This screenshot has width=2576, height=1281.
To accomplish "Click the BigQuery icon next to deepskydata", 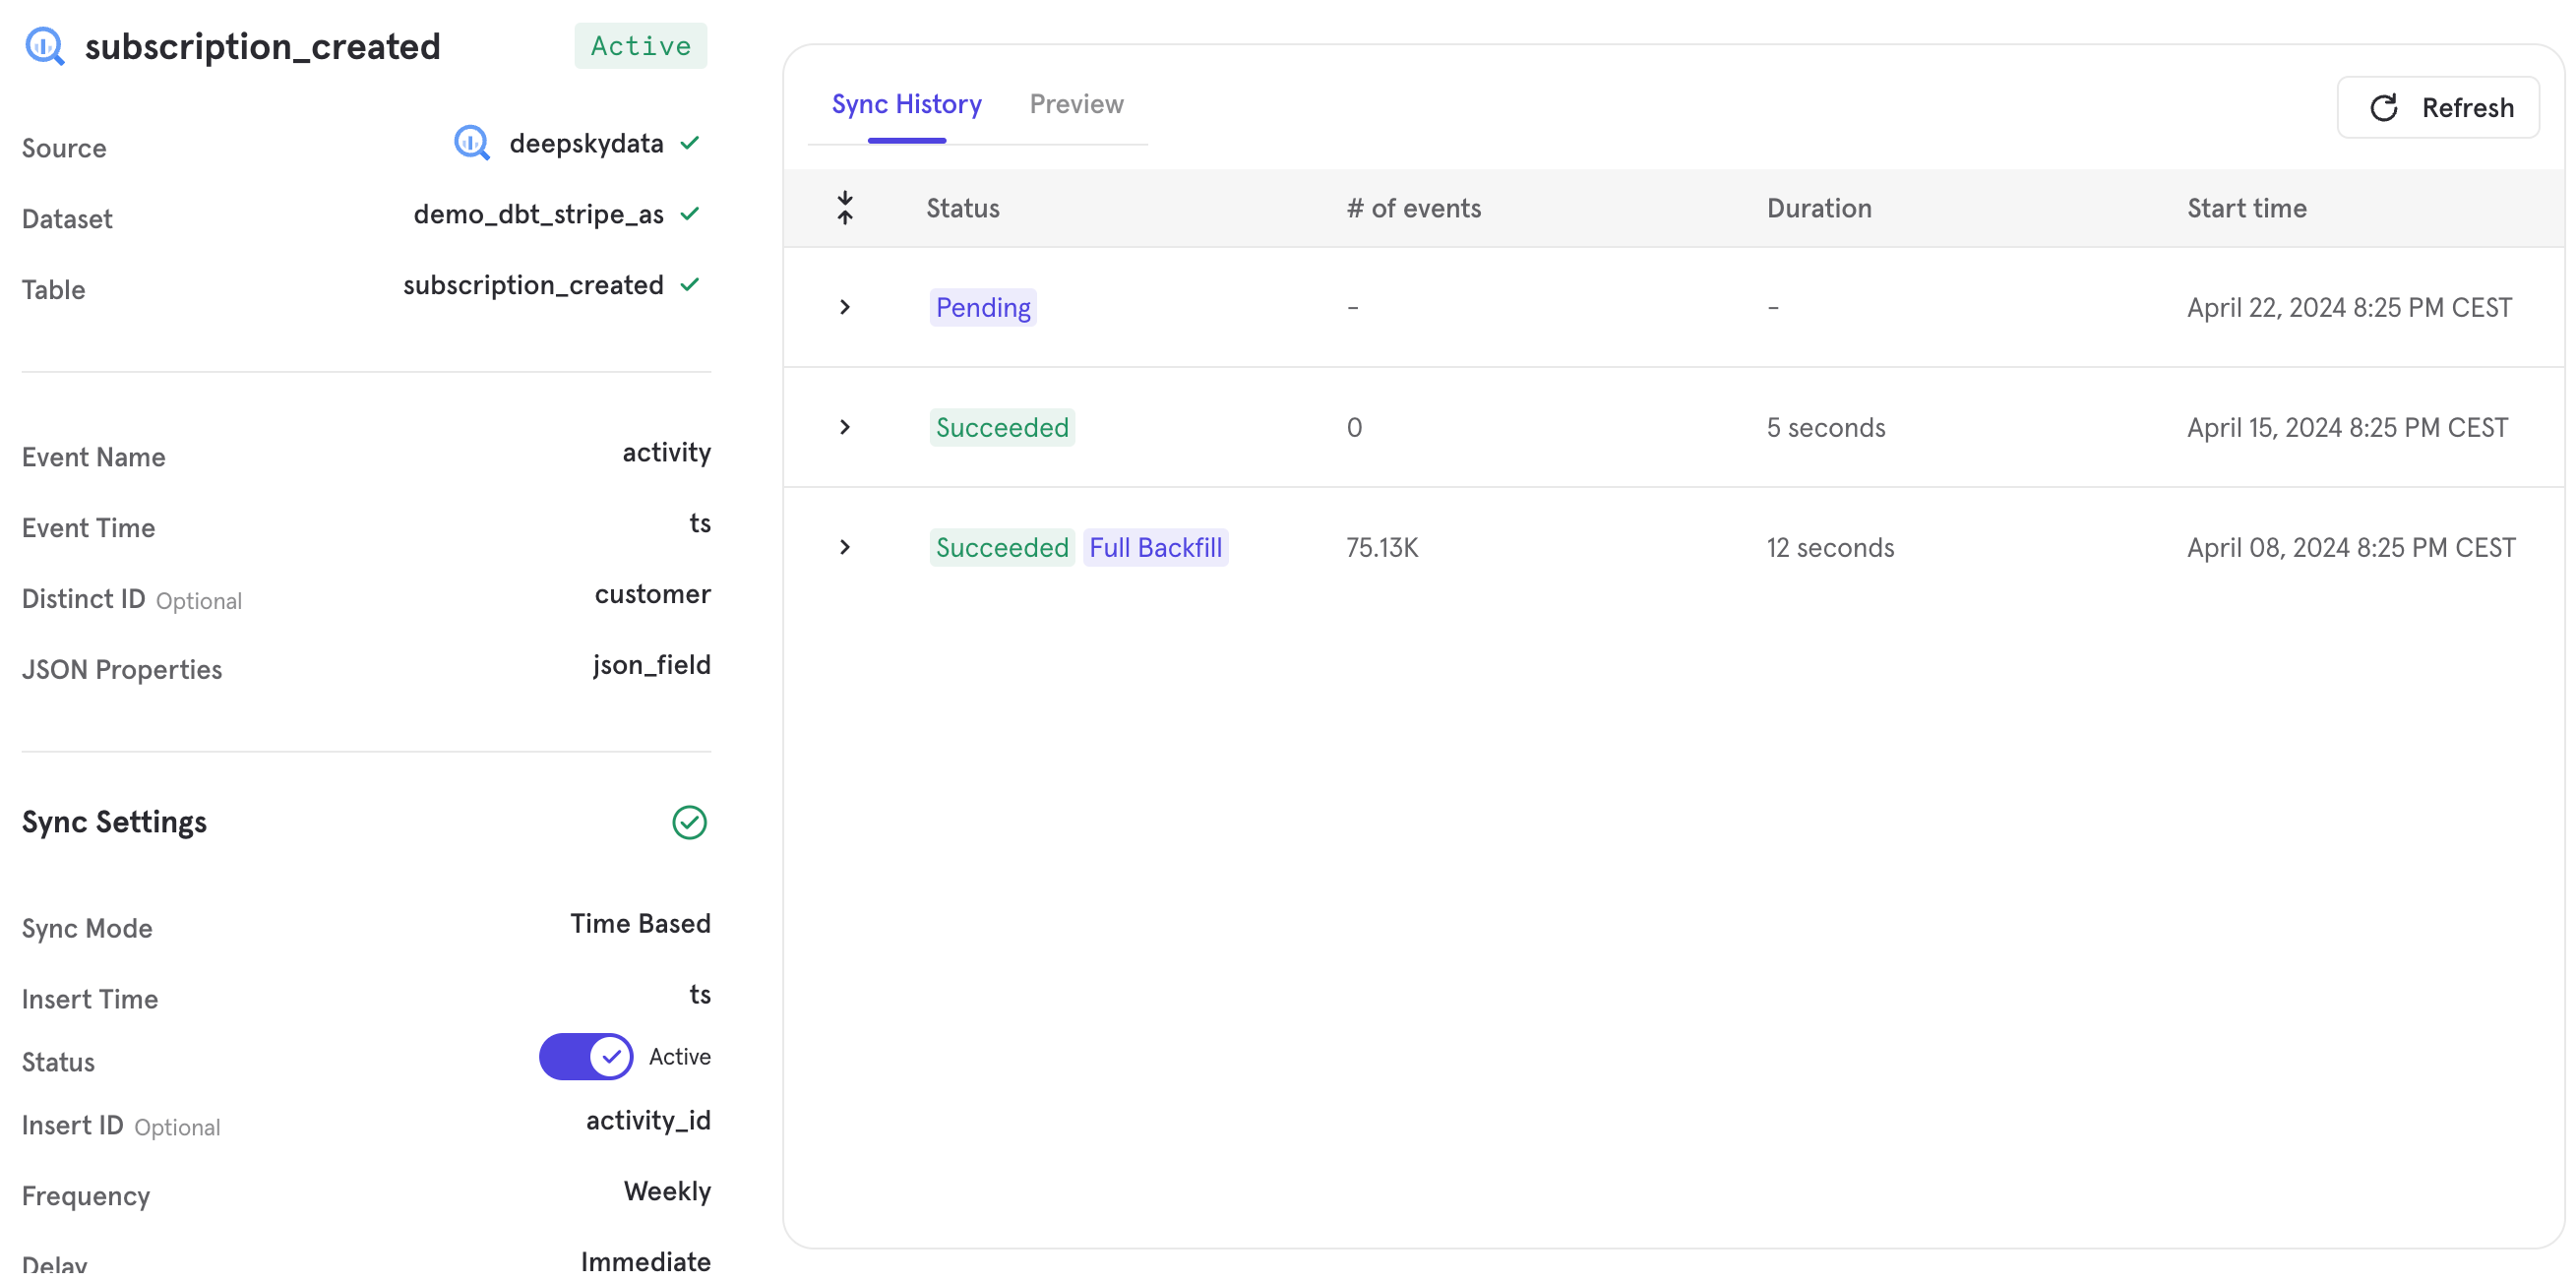I will click(471, 143).
